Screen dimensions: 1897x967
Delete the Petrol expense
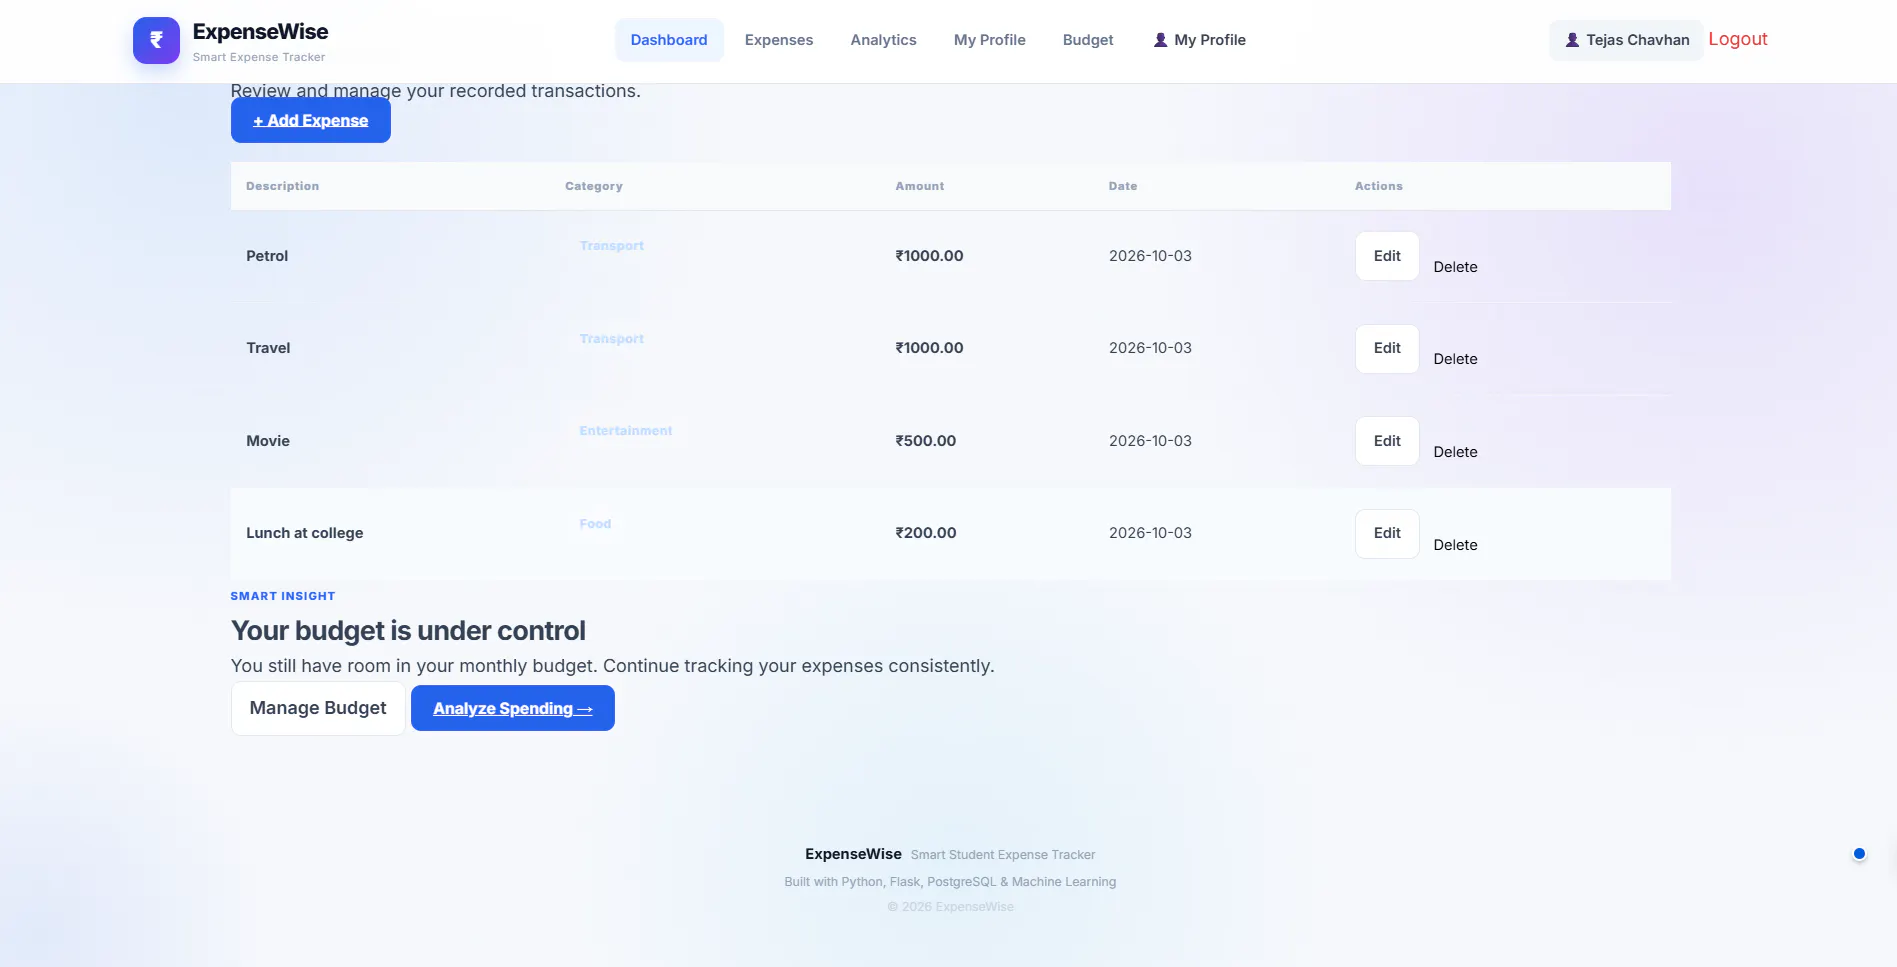point(1455,267)
